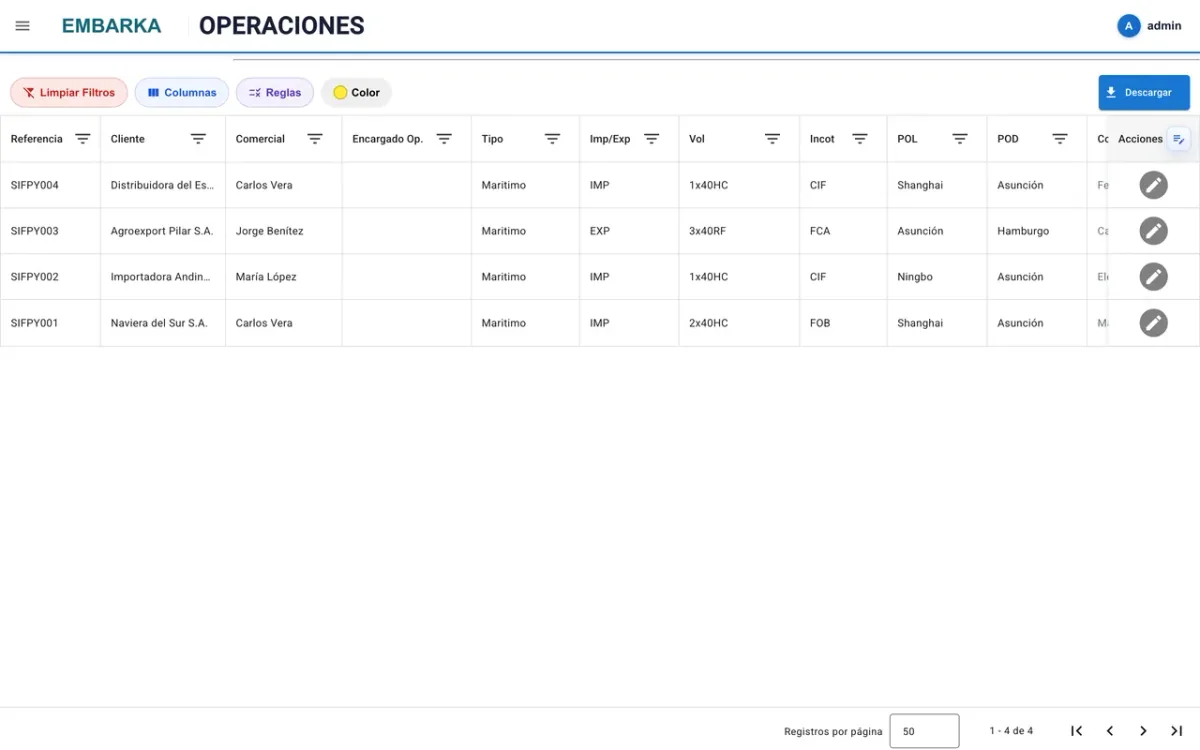The height and width of the screenshot is (750, 1200).
Task: Open filter for Cliente column
Action: click(198, 139)
